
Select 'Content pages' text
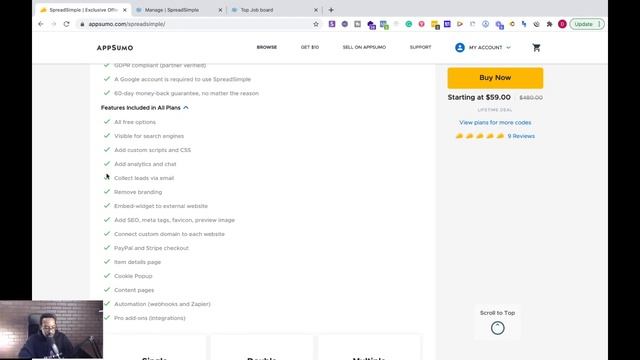tap(134, 290)
